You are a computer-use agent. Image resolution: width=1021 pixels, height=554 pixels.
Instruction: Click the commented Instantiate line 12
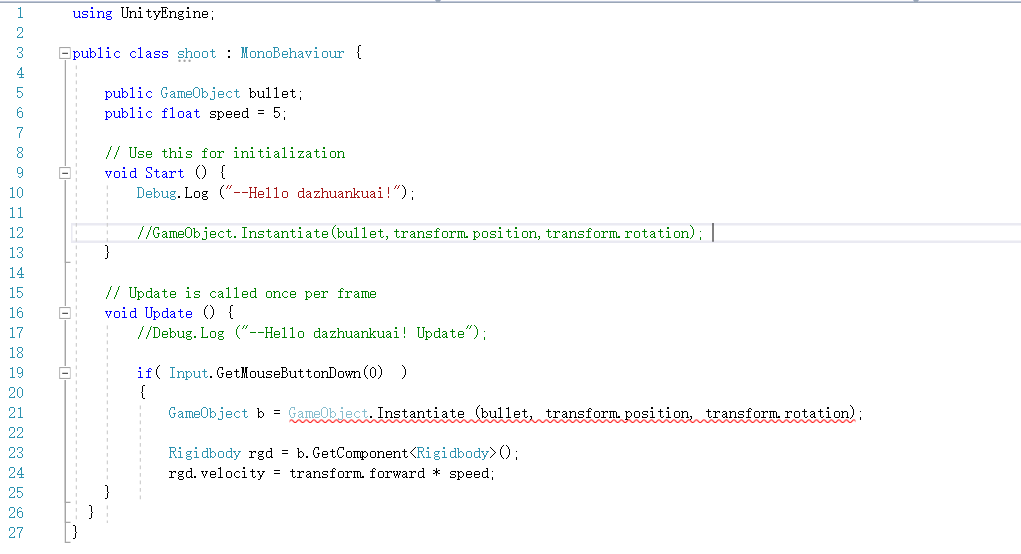pyautogui.click(x=420, y=233)
